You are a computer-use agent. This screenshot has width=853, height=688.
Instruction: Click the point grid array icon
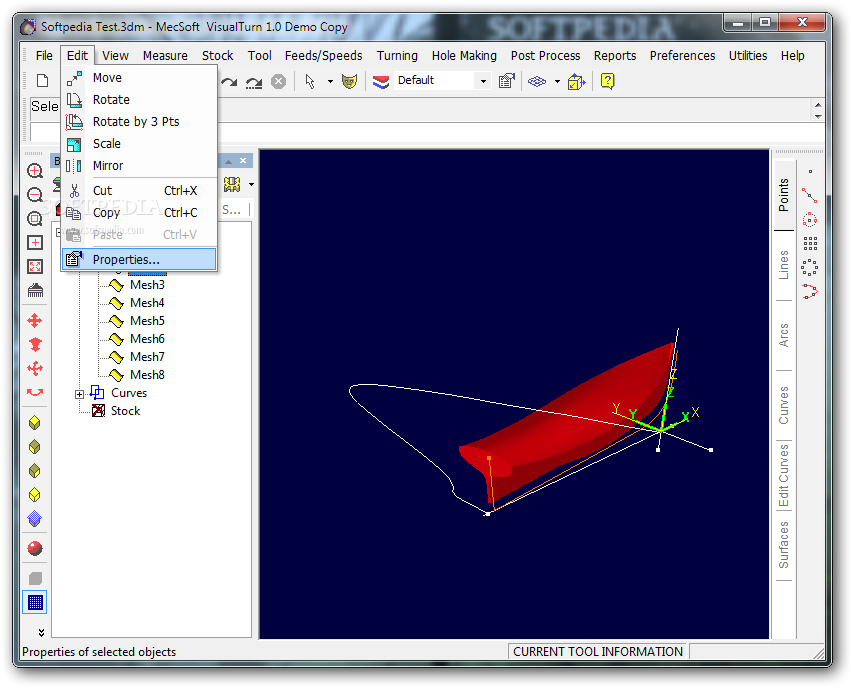click(810, 243)
